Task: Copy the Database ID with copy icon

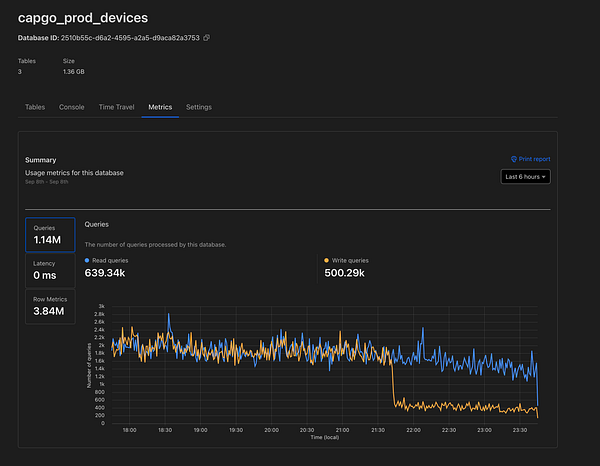Action: [x=207, y=38]
